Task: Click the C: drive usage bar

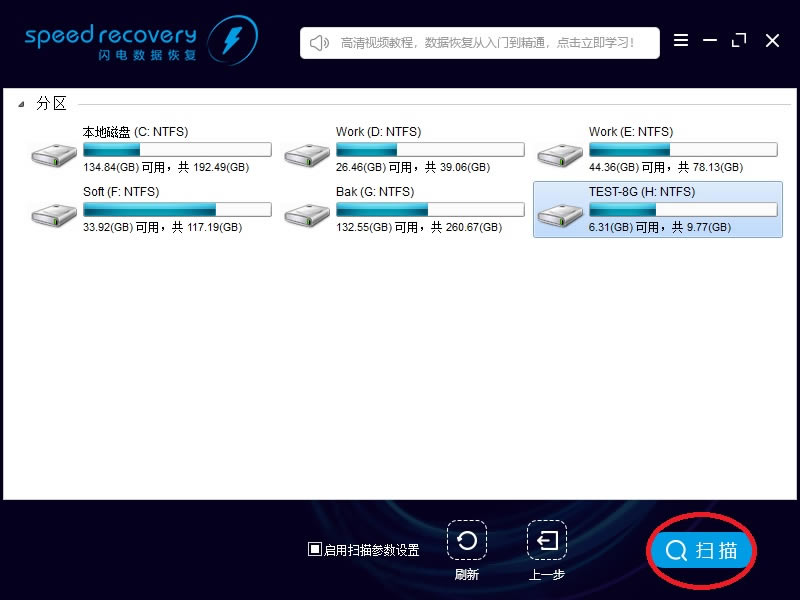Action: pyautogui.click(x=176, y=150)
